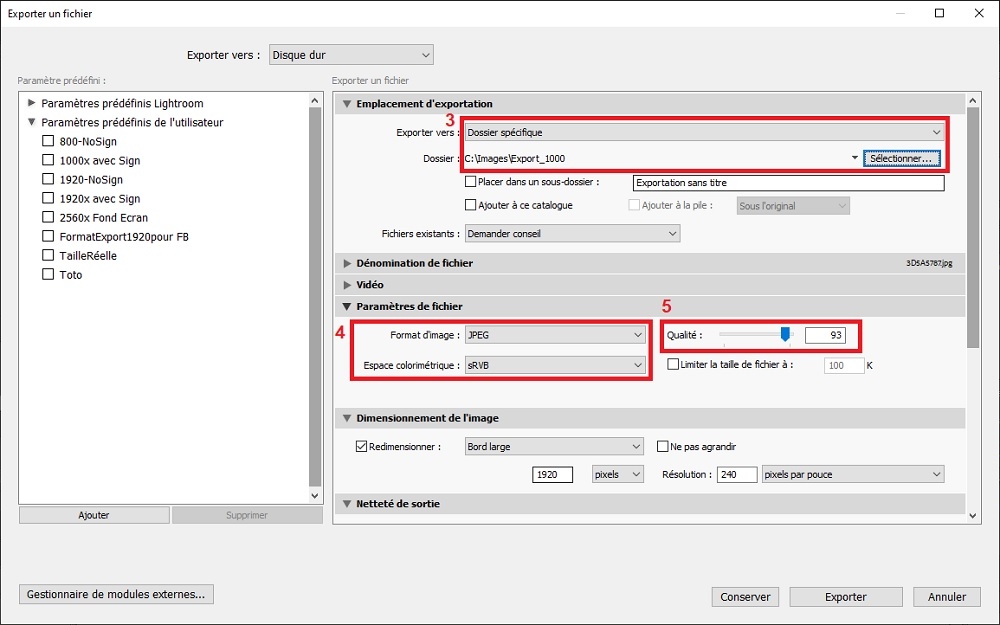Open Gestionnaire de modules externes
The image size is (1000, 625).
(x=116, y=594)
